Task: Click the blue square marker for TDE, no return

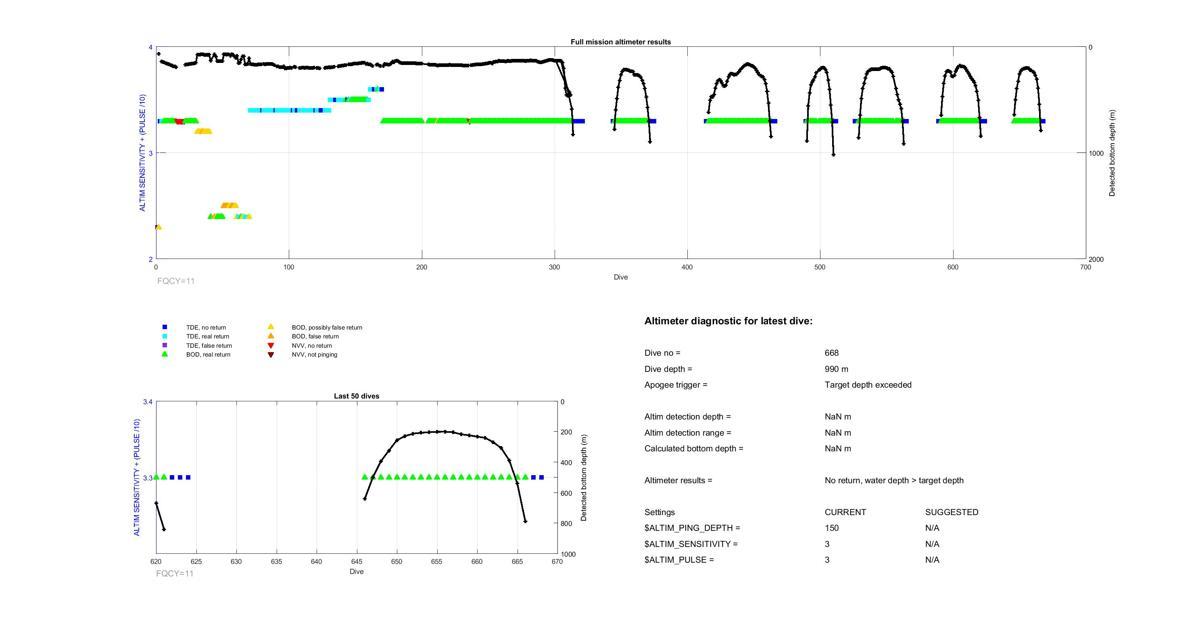Action: coord(165,327)
